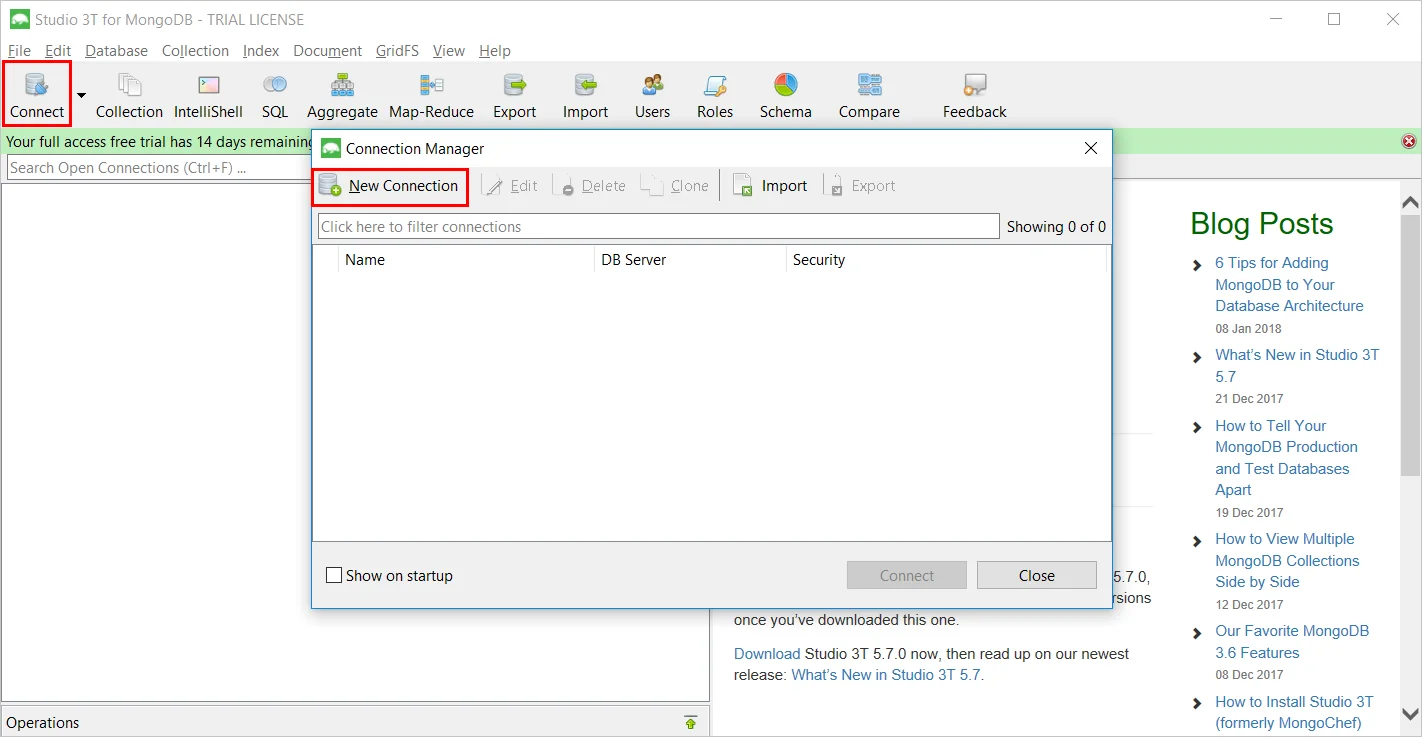Toggle the Show on startup checkbox

pos(335,576)
